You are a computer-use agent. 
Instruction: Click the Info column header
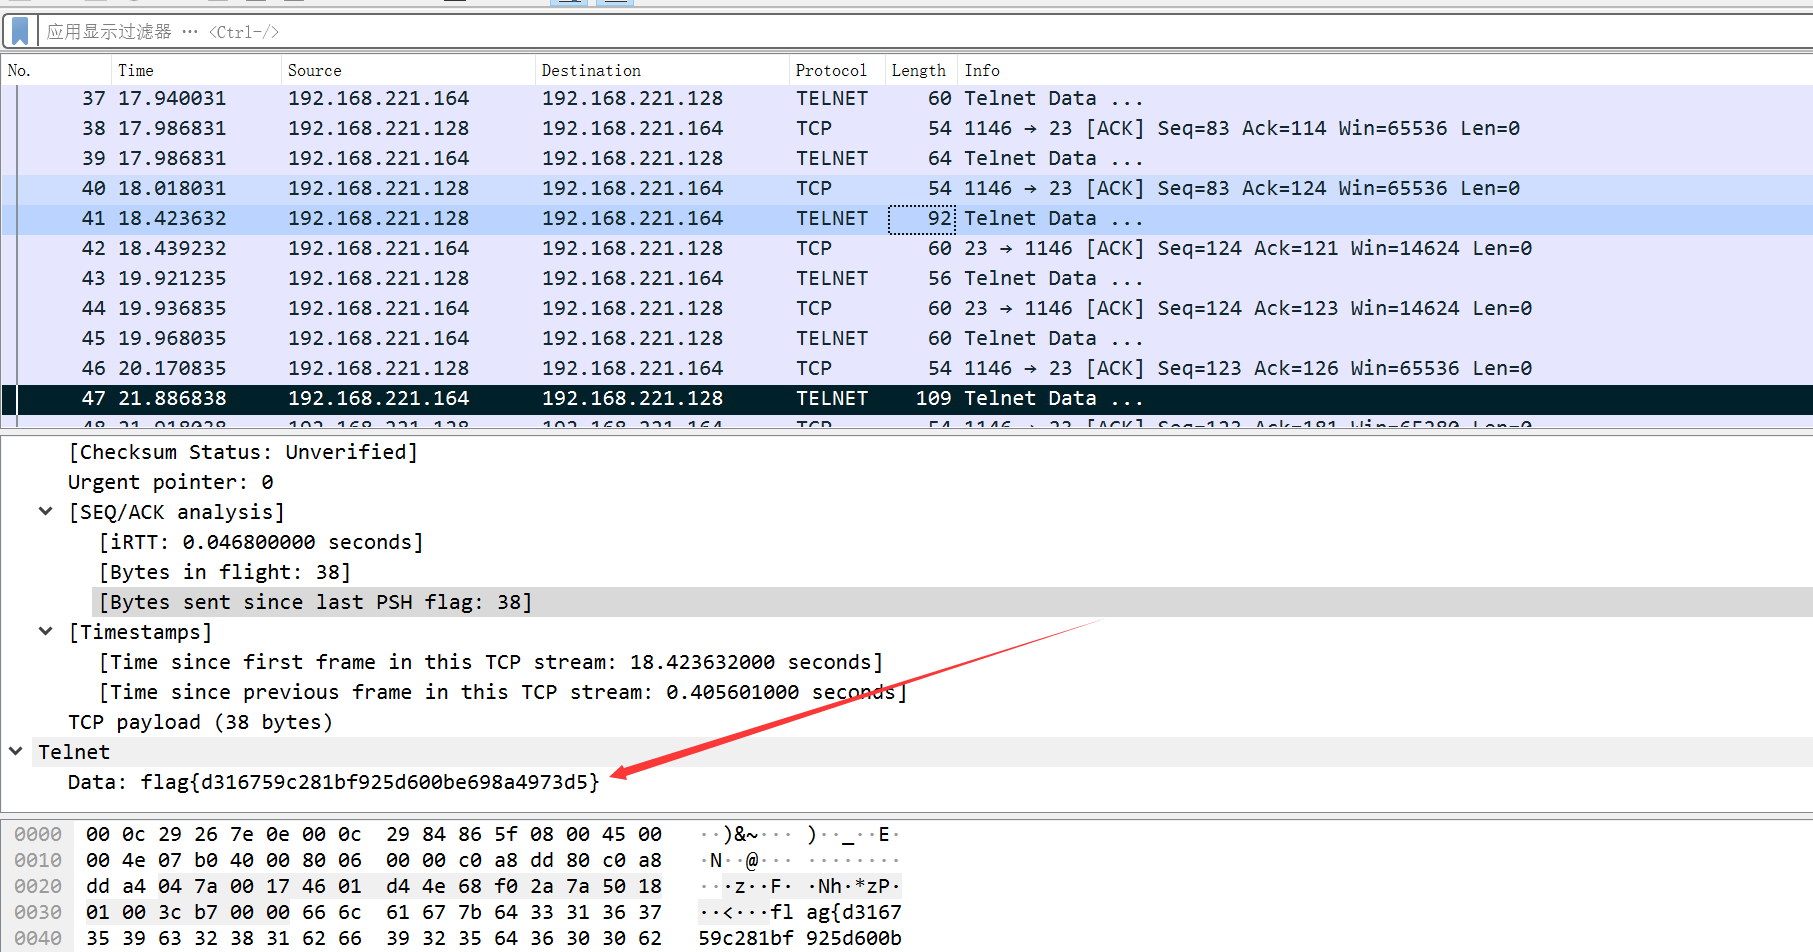coord(1385,70)
